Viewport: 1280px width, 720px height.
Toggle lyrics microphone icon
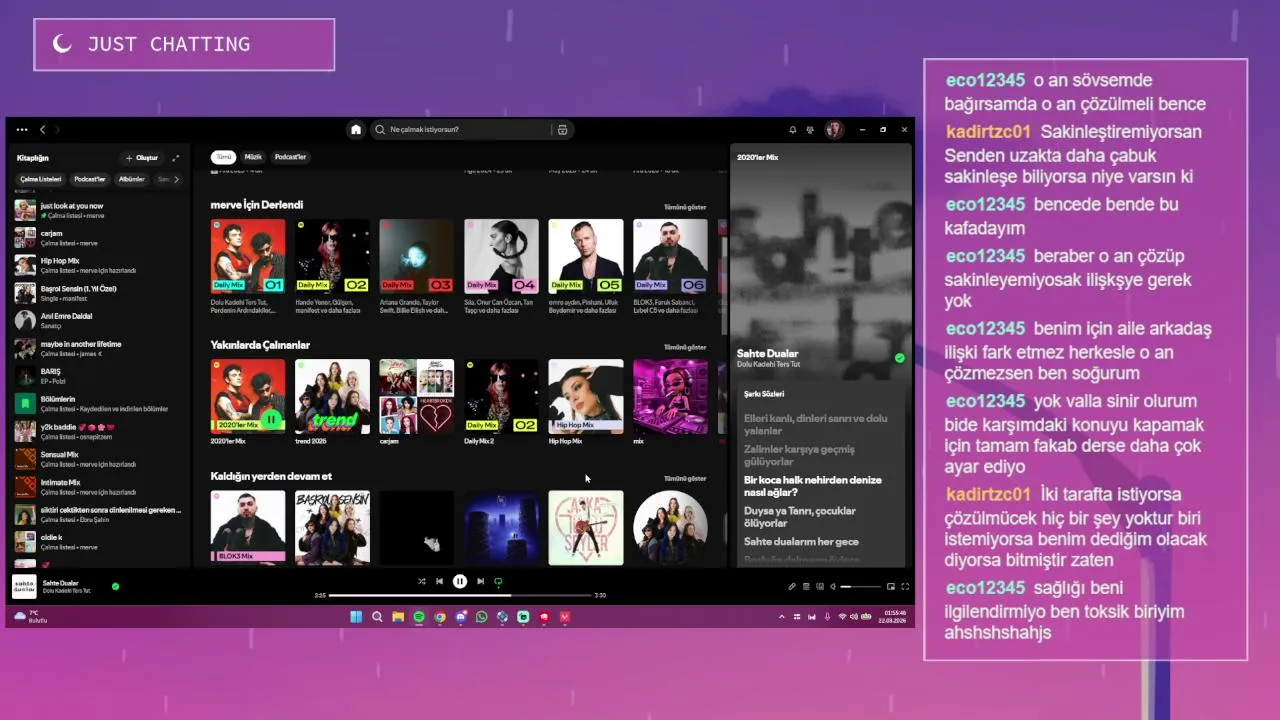tap(792, 587)
